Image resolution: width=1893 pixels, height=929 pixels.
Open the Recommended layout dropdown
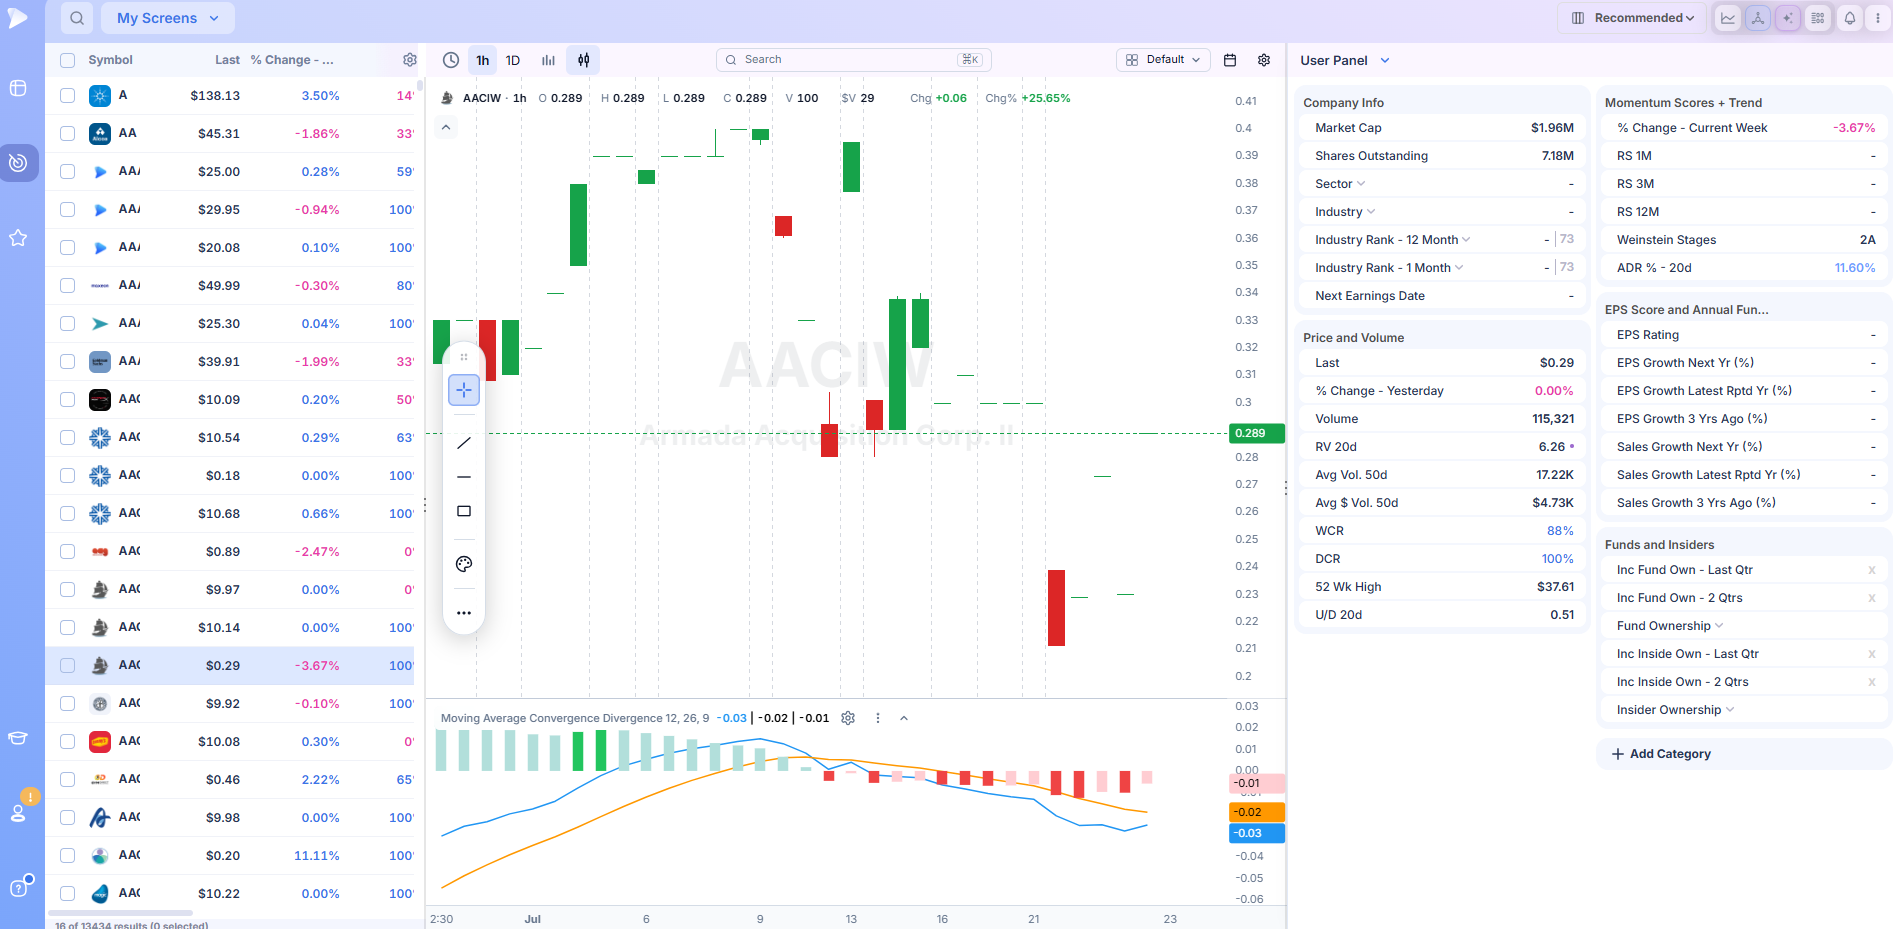tap(1632, 18)
